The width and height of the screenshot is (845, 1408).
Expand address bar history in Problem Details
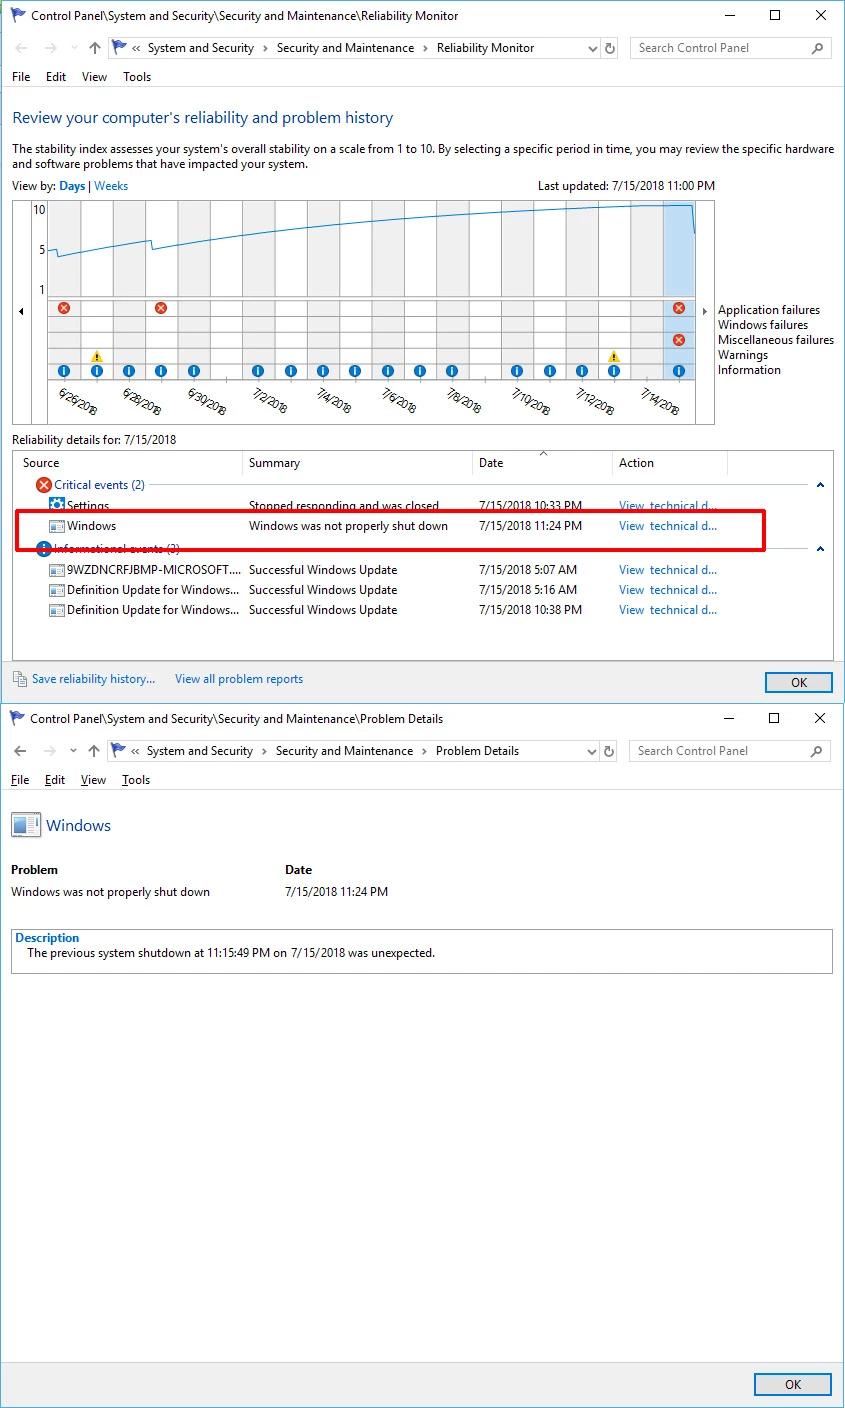pos(590,751)
